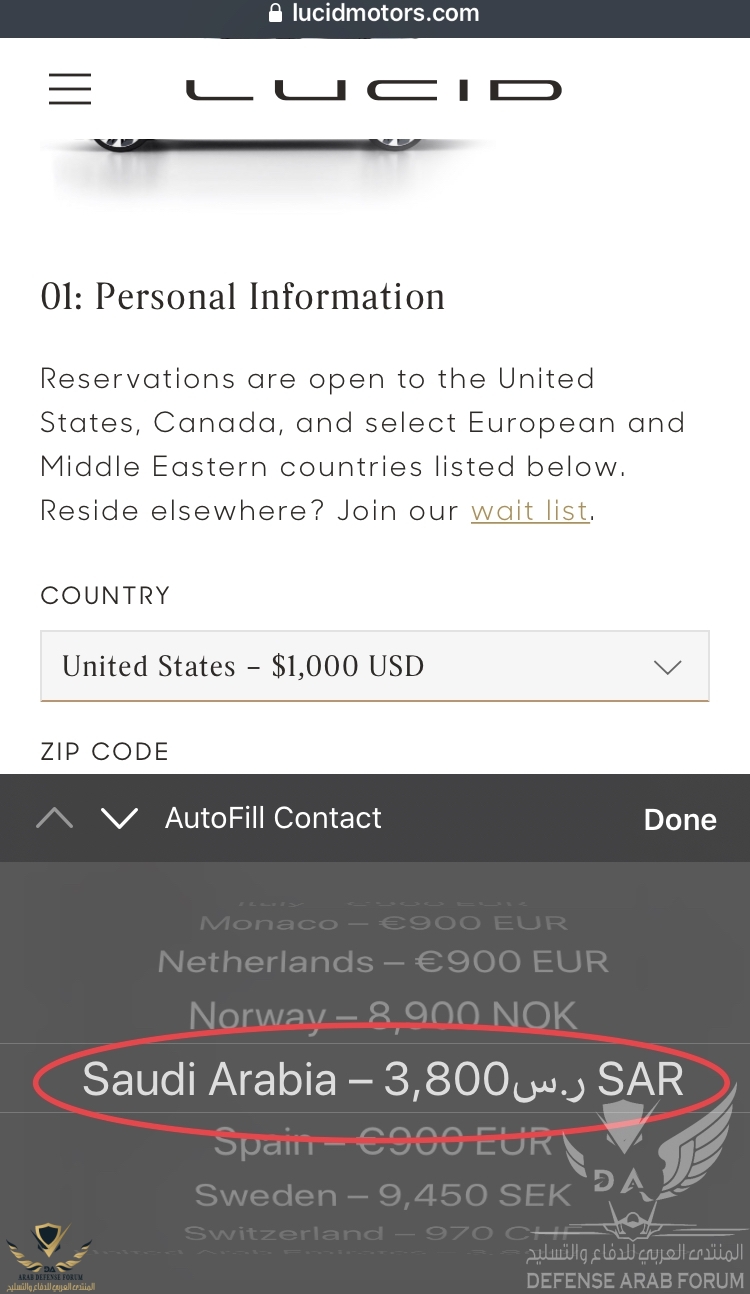Pick Sweden 9,450 SEK option
750x1294 pixels.
point(383,1195)
